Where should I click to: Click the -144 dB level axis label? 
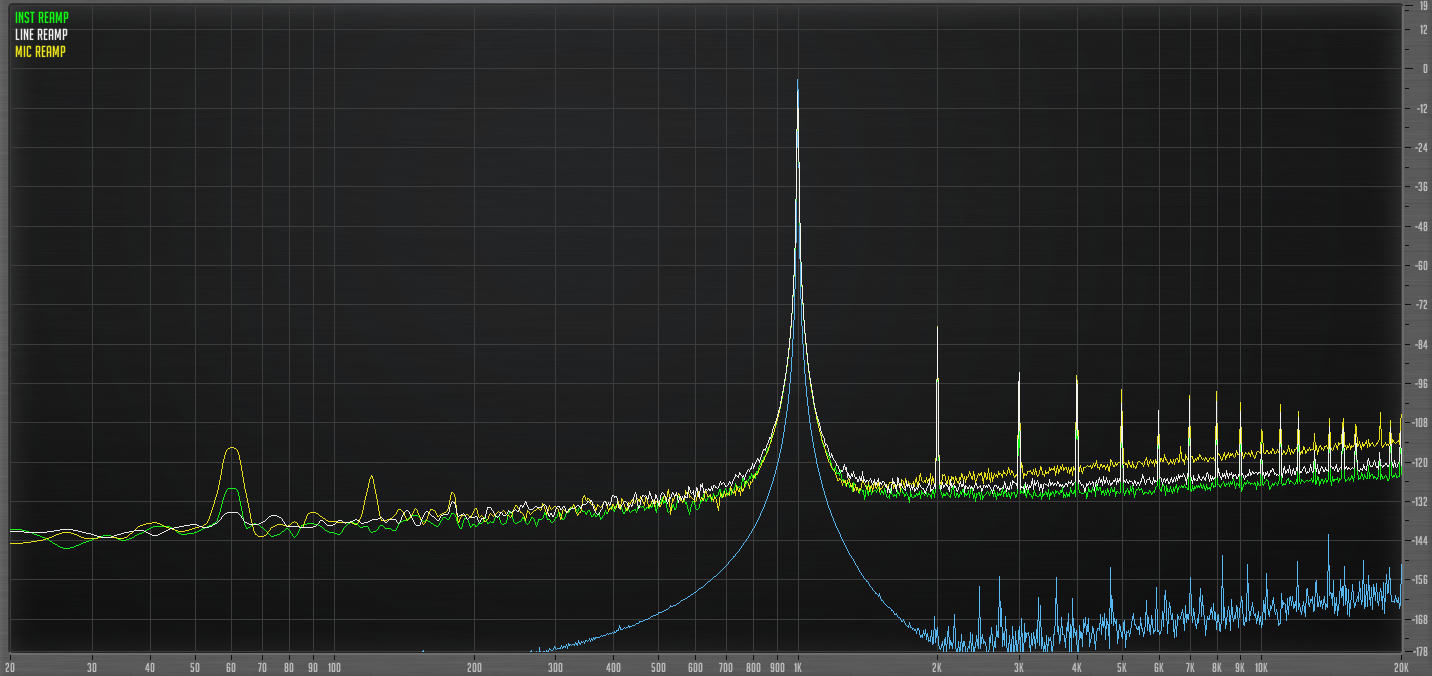click(1420, 541)
